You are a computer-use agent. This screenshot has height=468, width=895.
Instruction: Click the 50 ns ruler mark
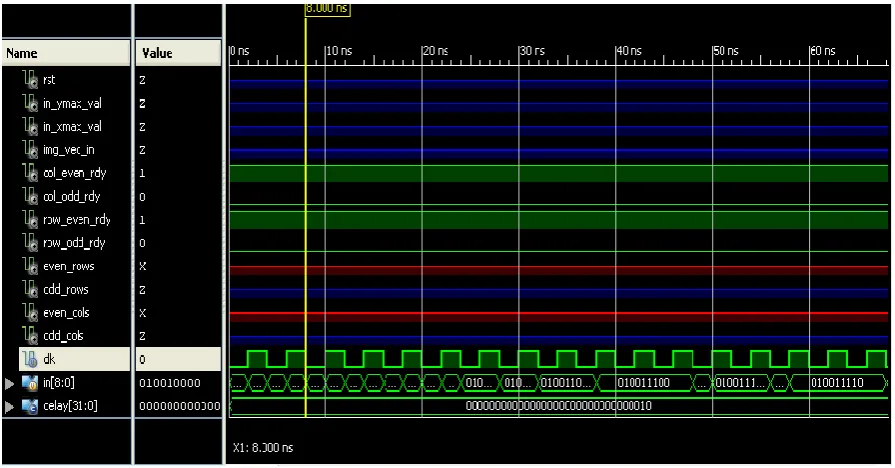726,51
